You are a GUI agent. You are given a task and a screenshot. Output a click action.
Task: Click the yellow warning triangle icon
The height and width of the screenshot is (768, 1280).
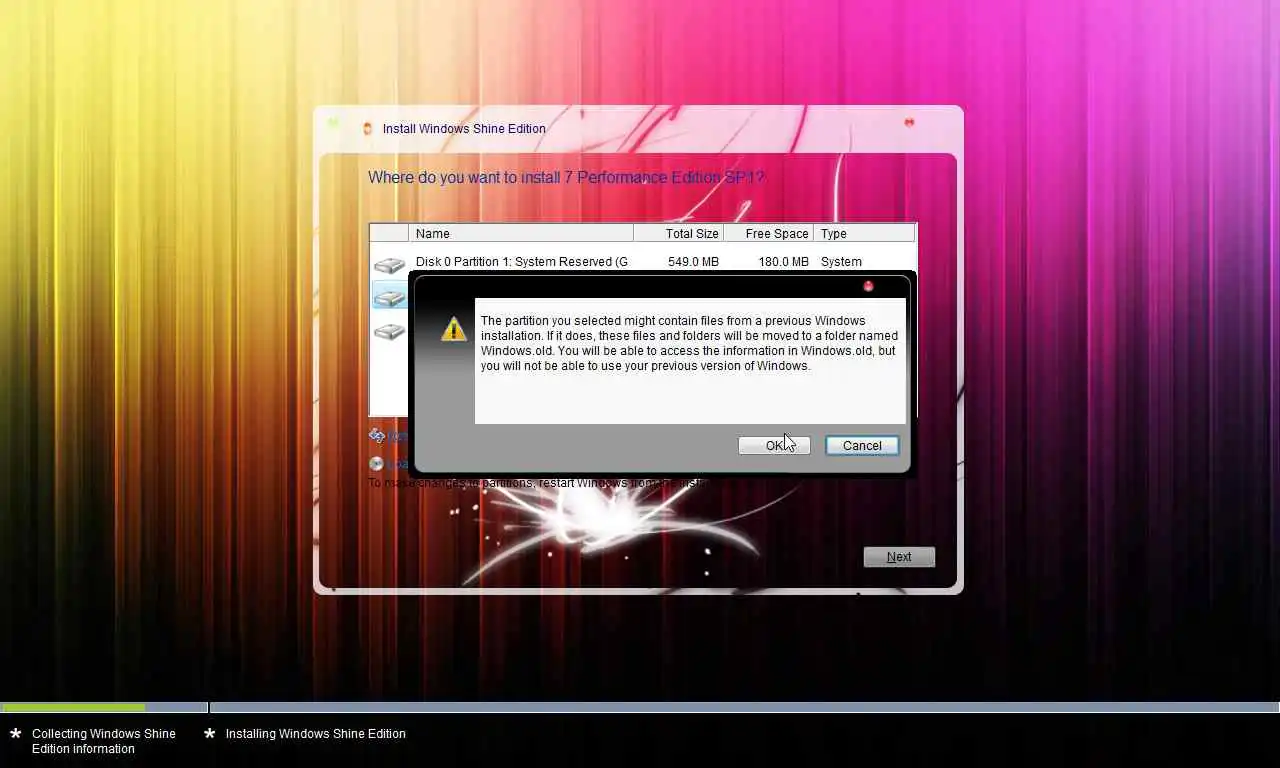pos(454,329)
